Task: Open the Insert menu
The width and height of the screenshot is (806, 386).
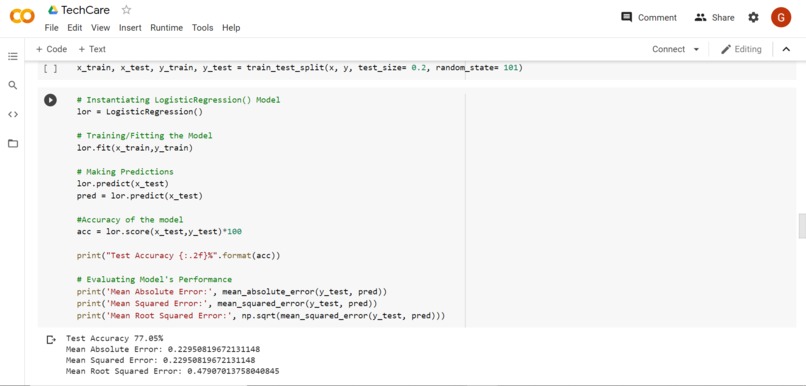Action: (130, 28)
